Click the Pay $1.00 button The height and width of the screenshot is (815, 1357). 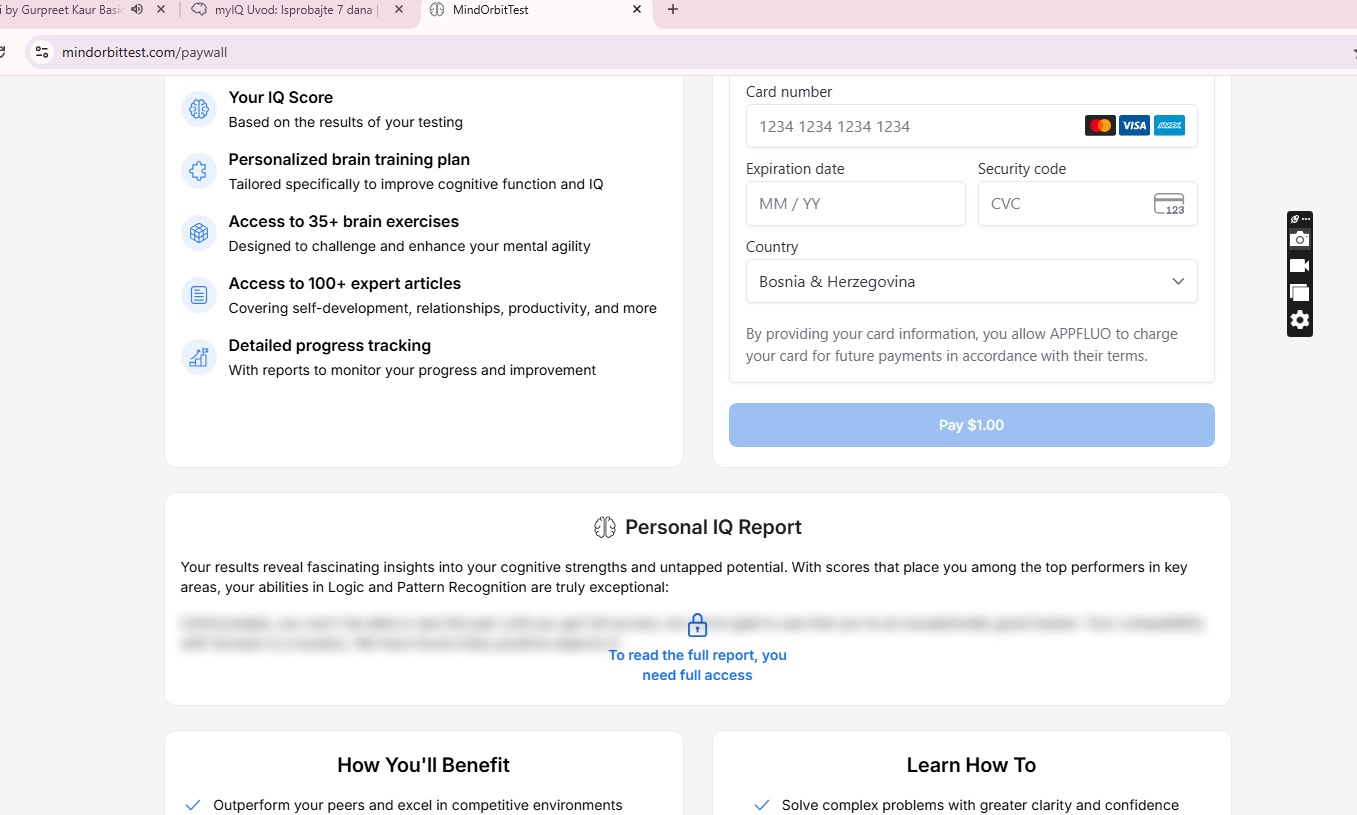972,425
